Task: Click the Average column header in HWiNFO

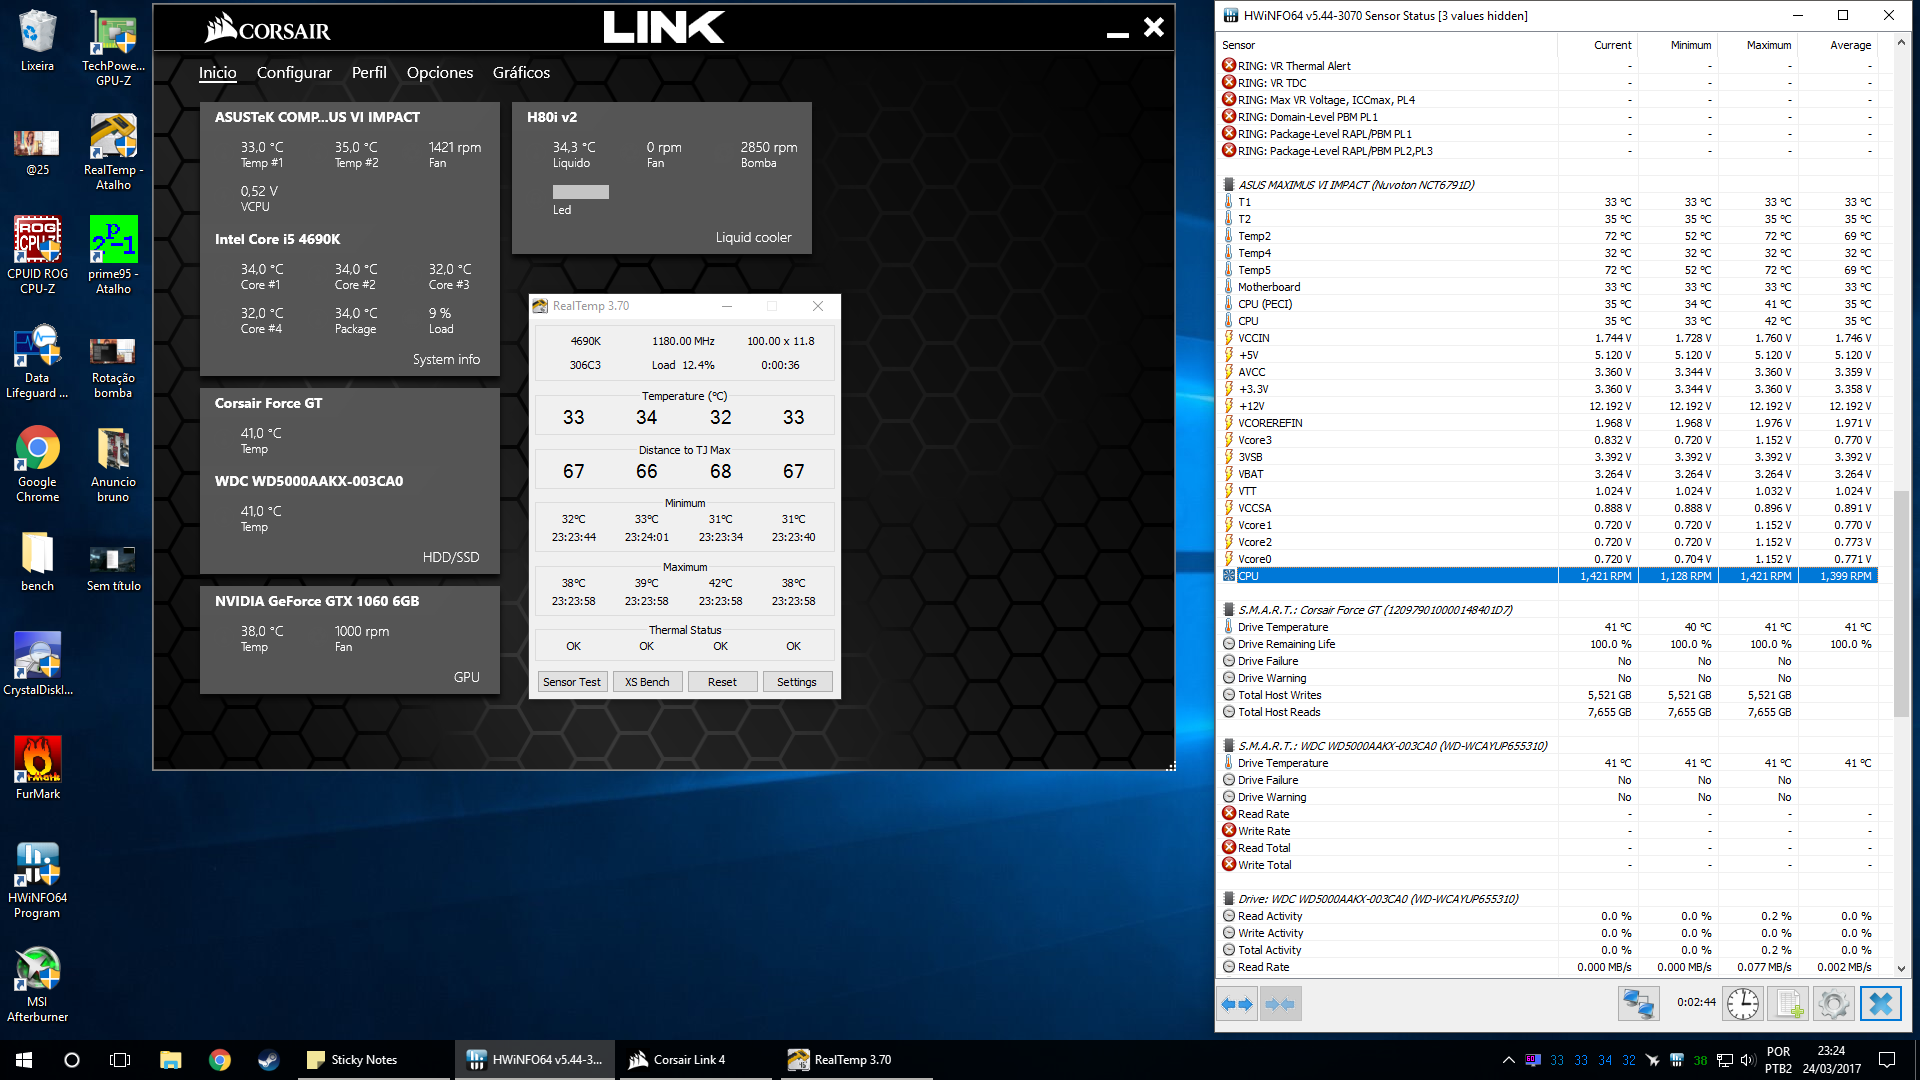Action: click(1836, 45)
